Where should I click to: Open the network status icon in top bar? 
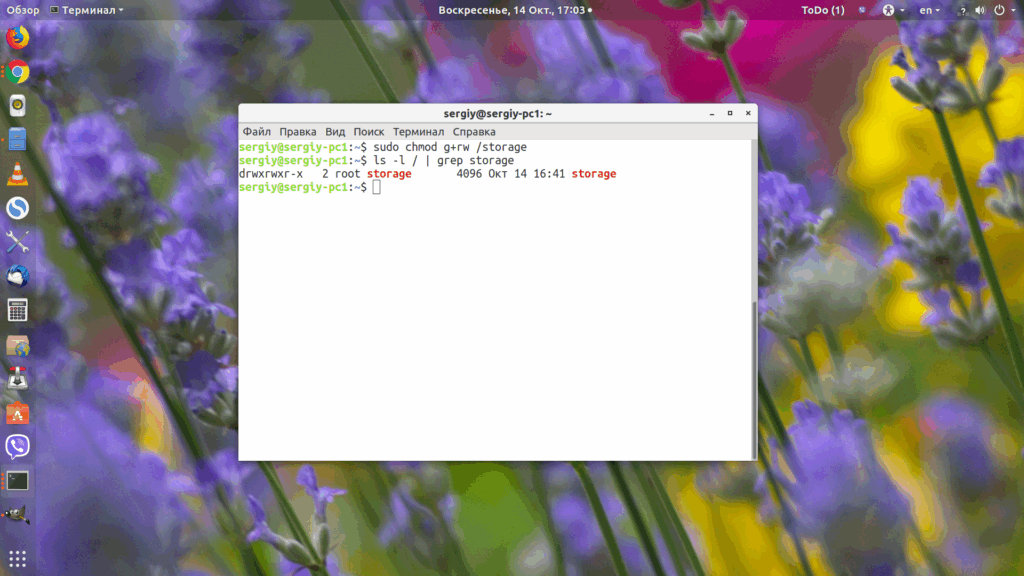[x=962, y=10]
